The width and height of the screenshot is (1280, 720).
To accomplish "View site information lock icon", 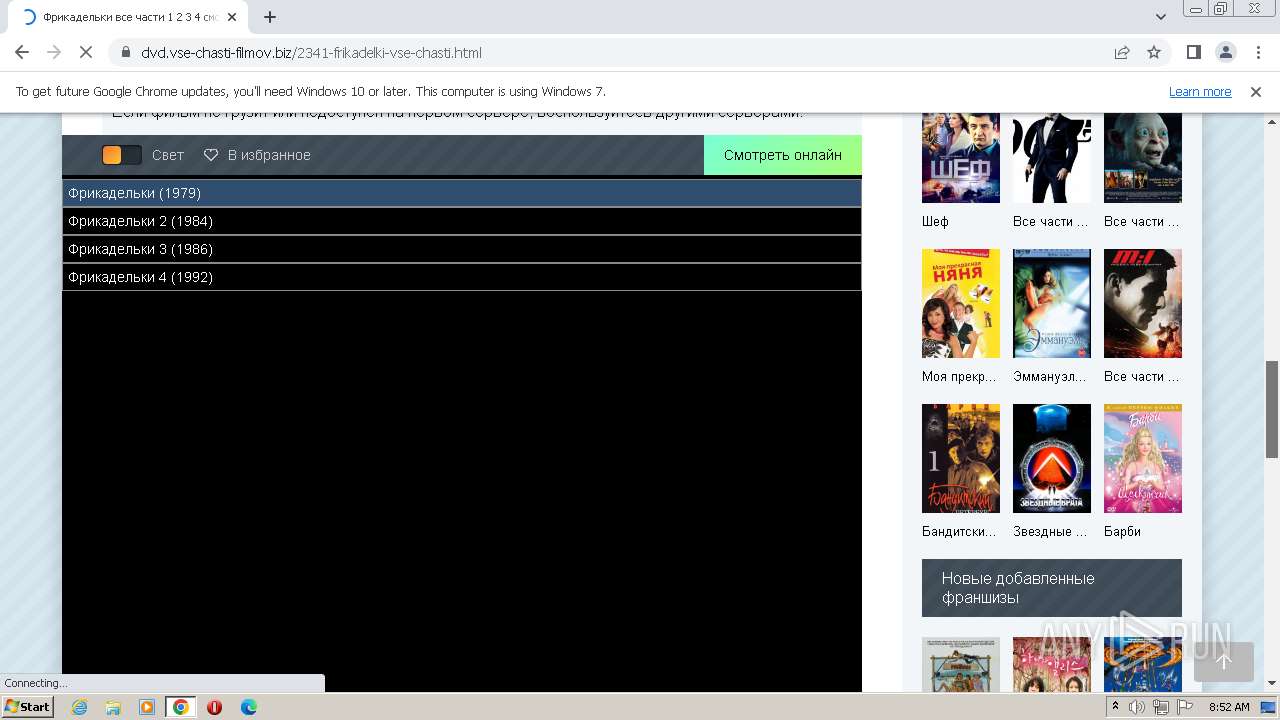I will (125, 52).
